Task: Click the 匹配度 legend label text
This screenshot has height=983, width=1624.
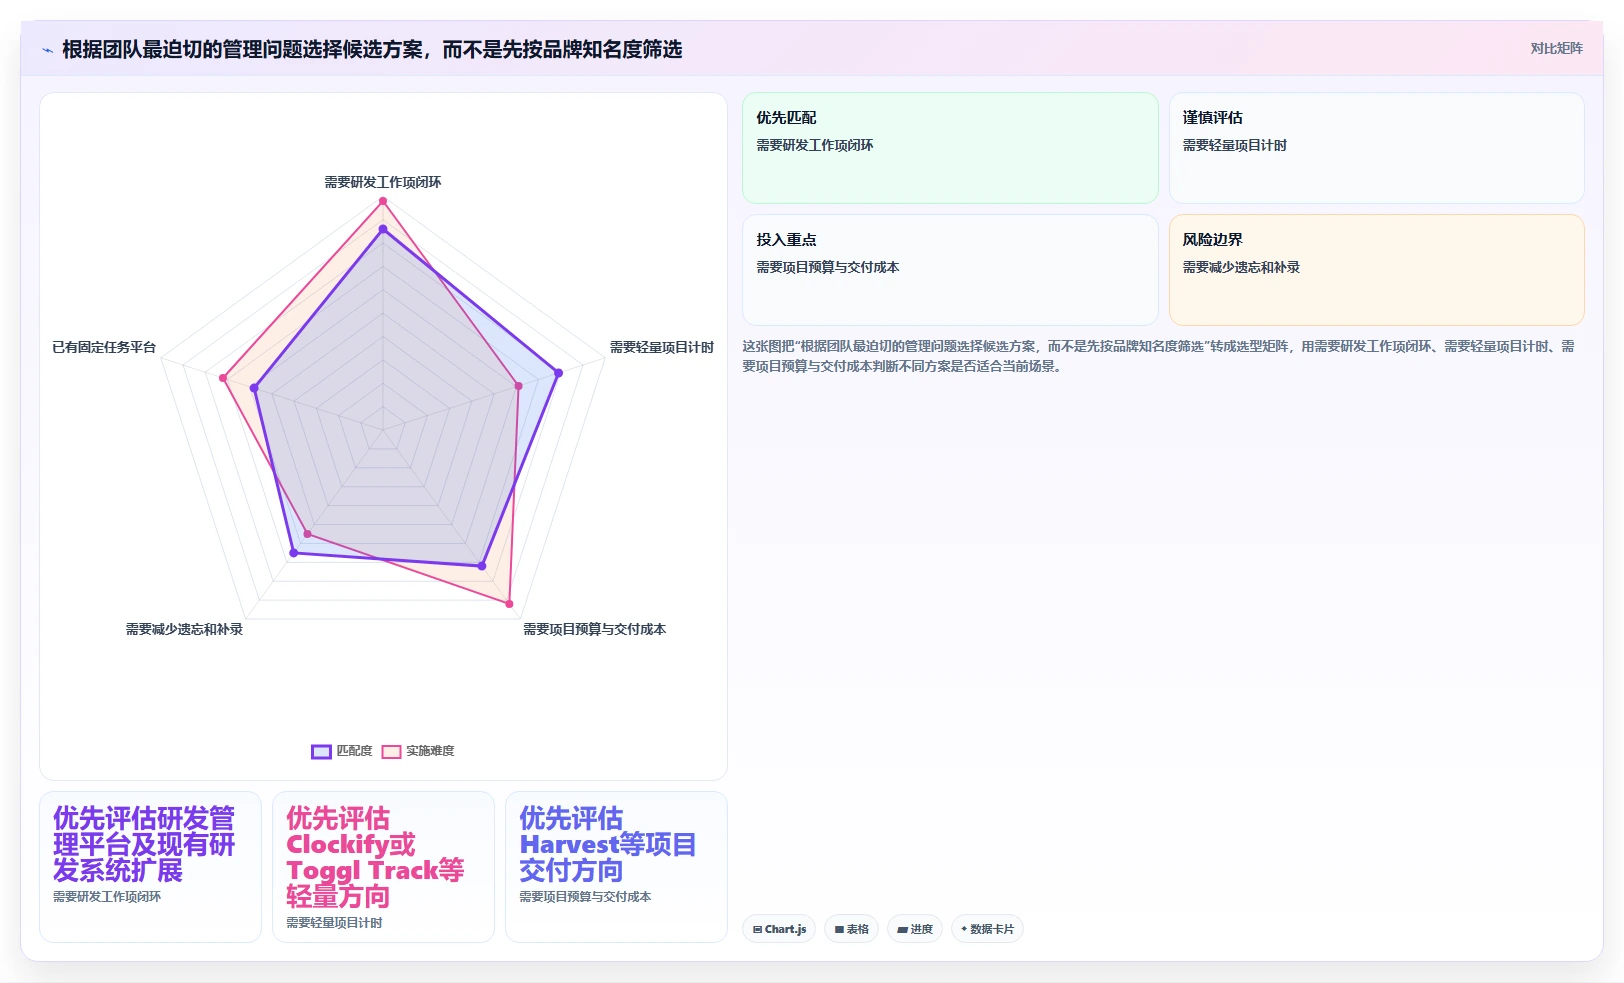Action: pos(354,751)
